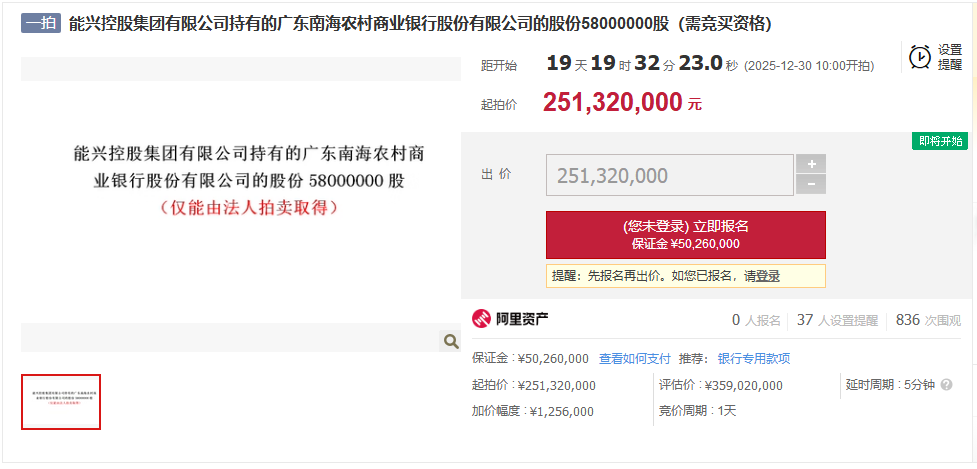Click the 加价幅度 ¥1,256,000 value
The width and height of the screenshot is (977, 469).
pyautogui.click(x=533, y=411)
